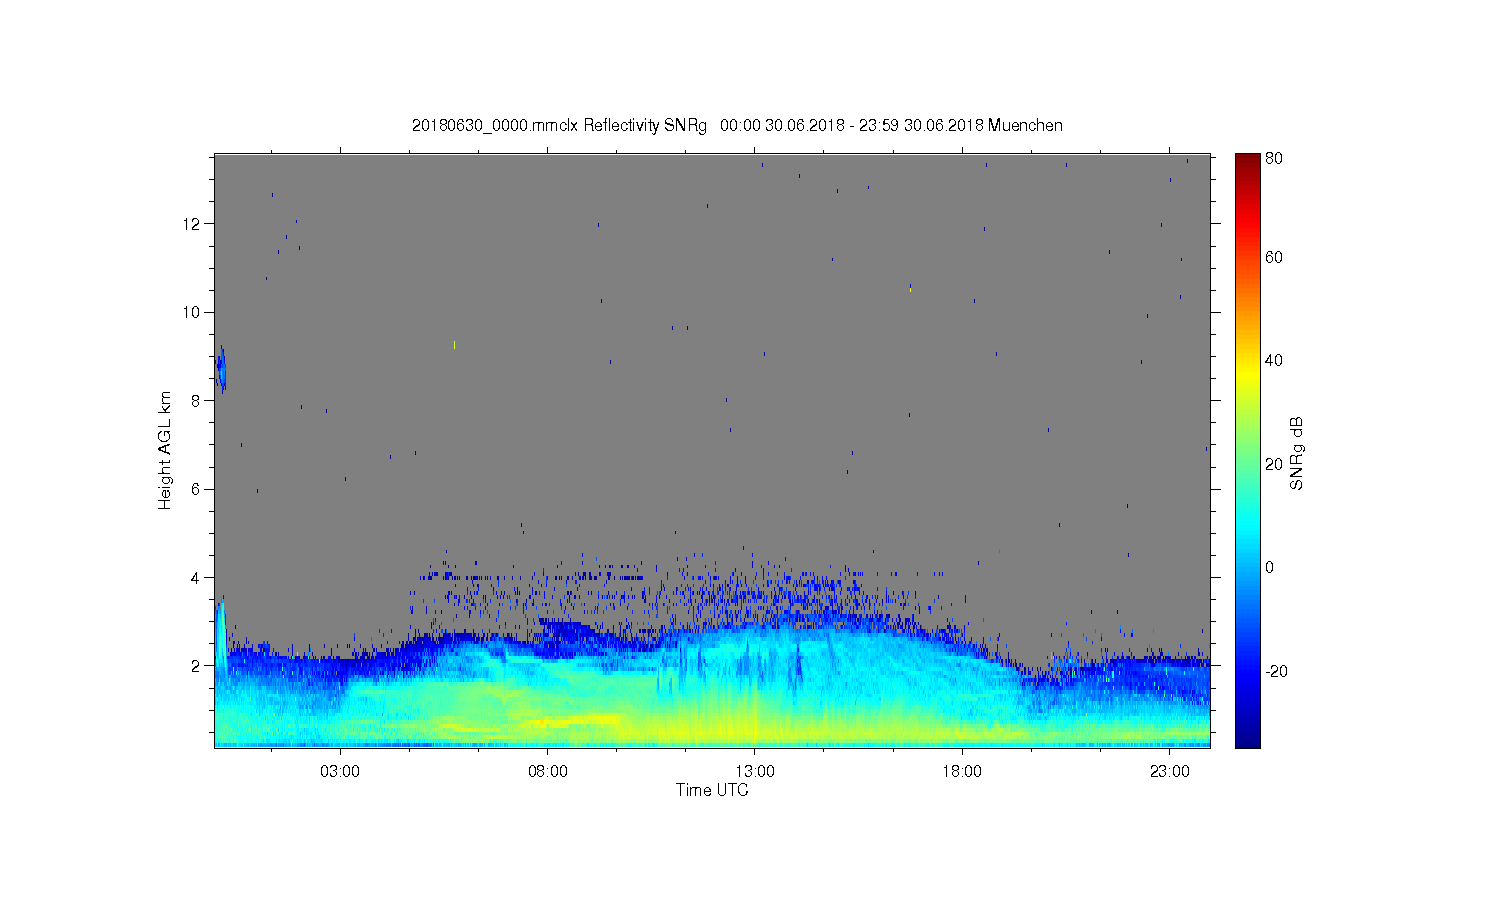The image size is (1500, 900).
Task: Click the '23:00' time tick label
Action: [1170, 772]
